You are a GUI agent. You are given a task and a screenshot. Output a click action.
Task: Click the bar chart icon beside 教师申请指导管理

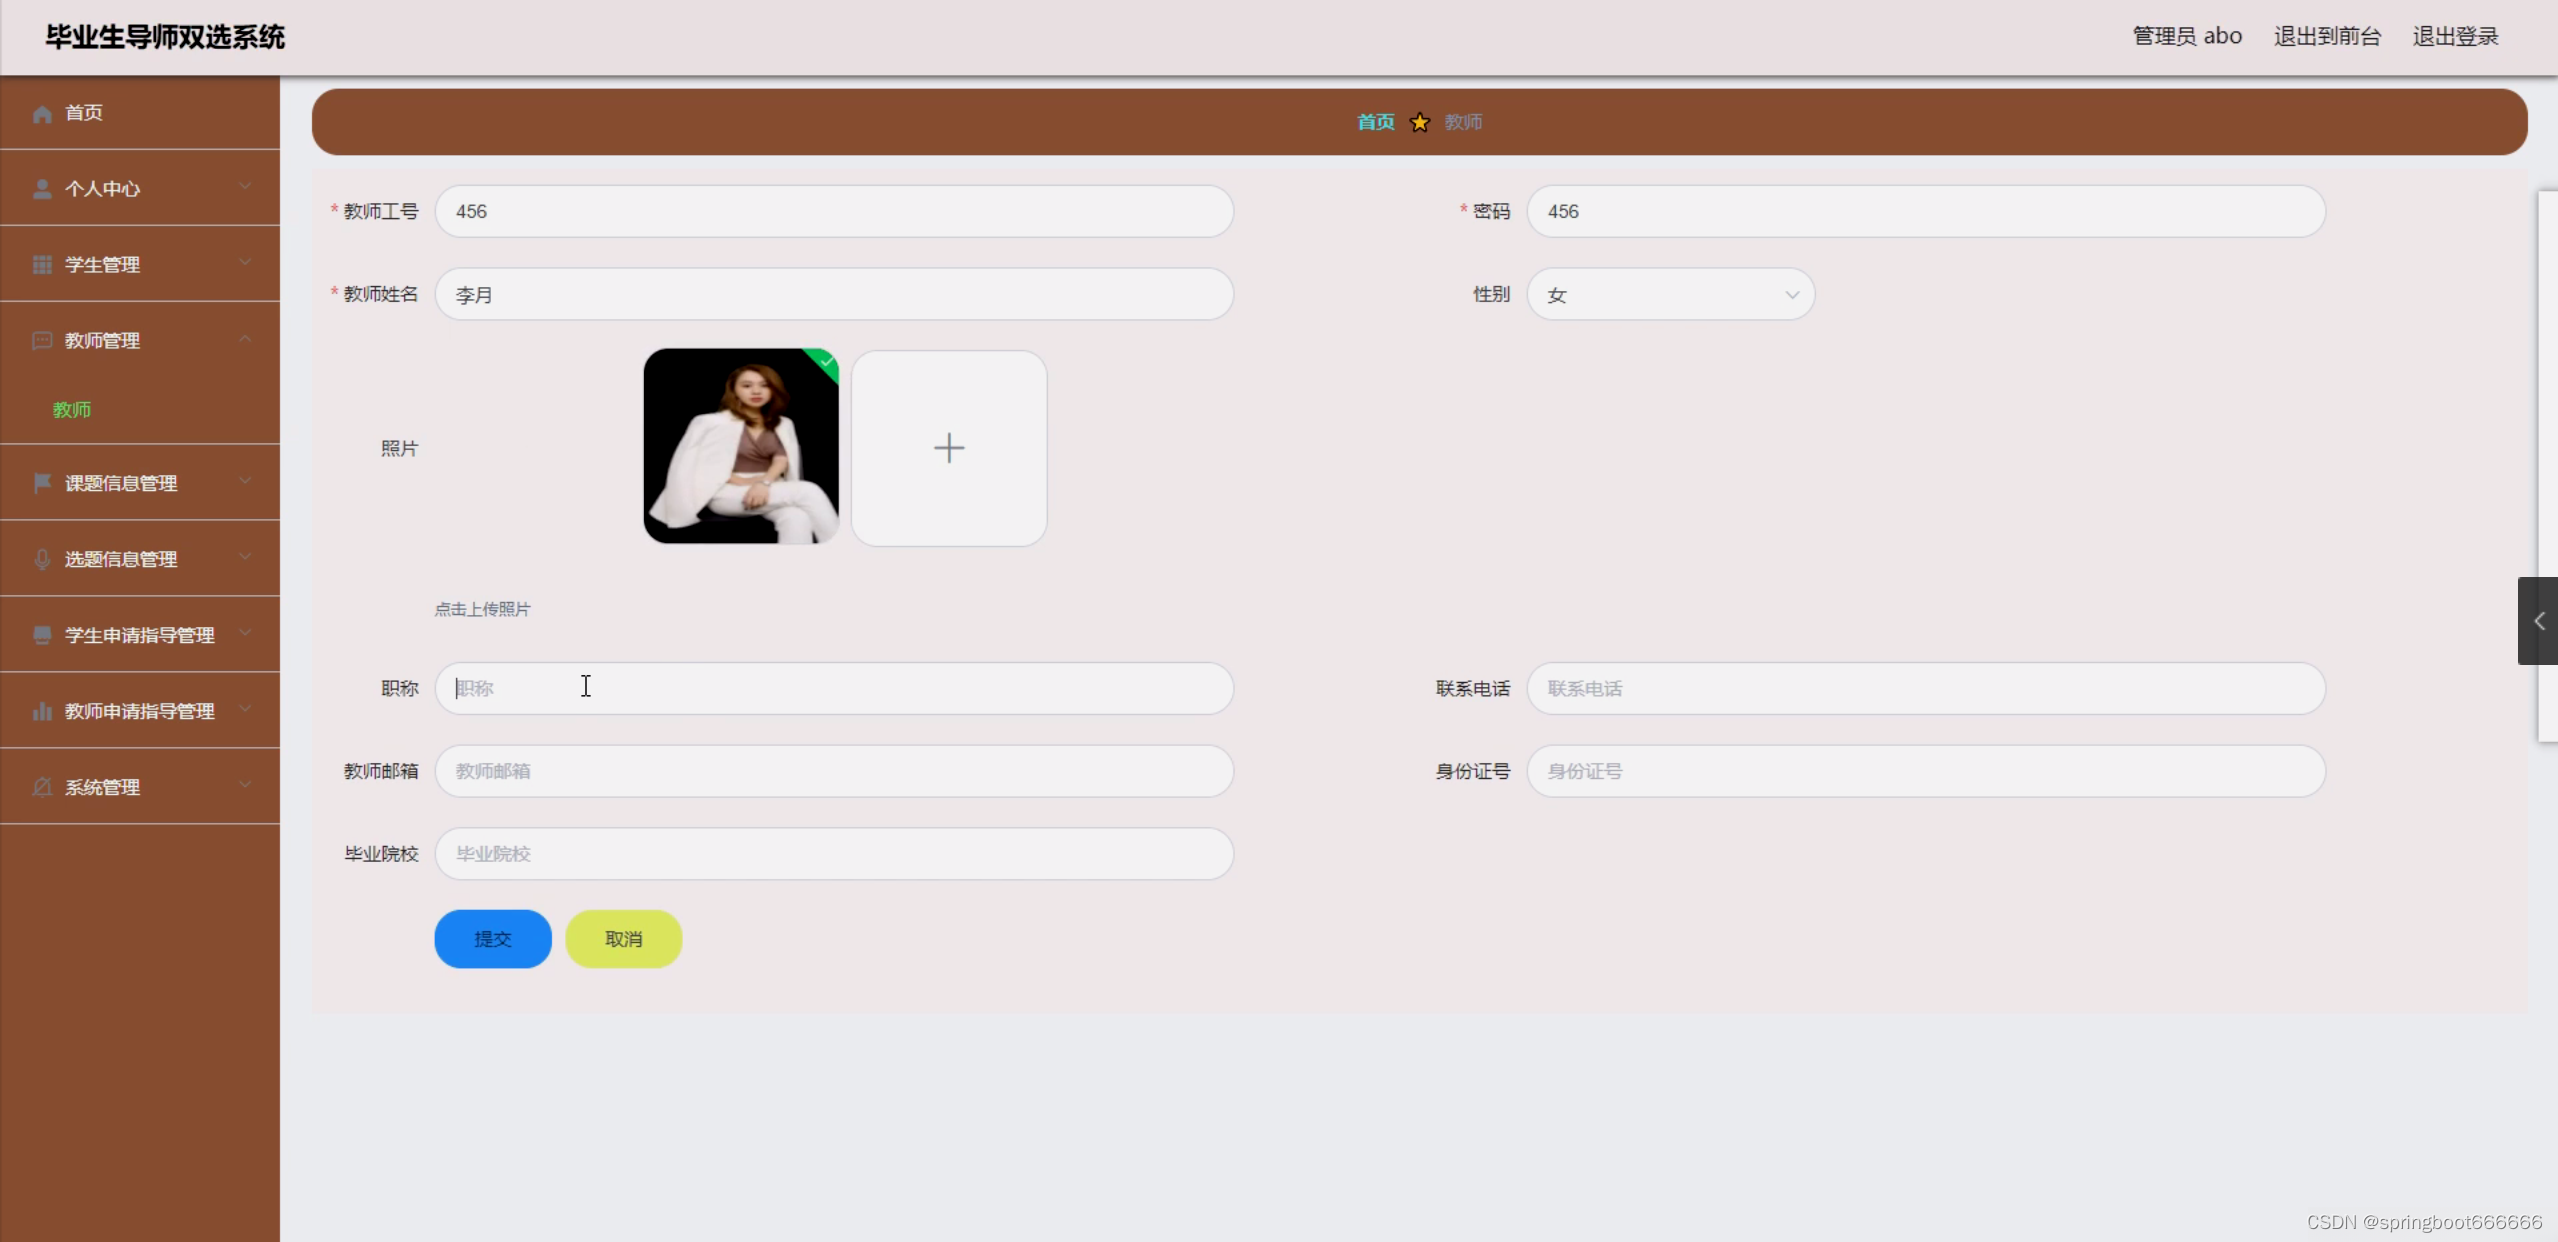click(42, 711)
